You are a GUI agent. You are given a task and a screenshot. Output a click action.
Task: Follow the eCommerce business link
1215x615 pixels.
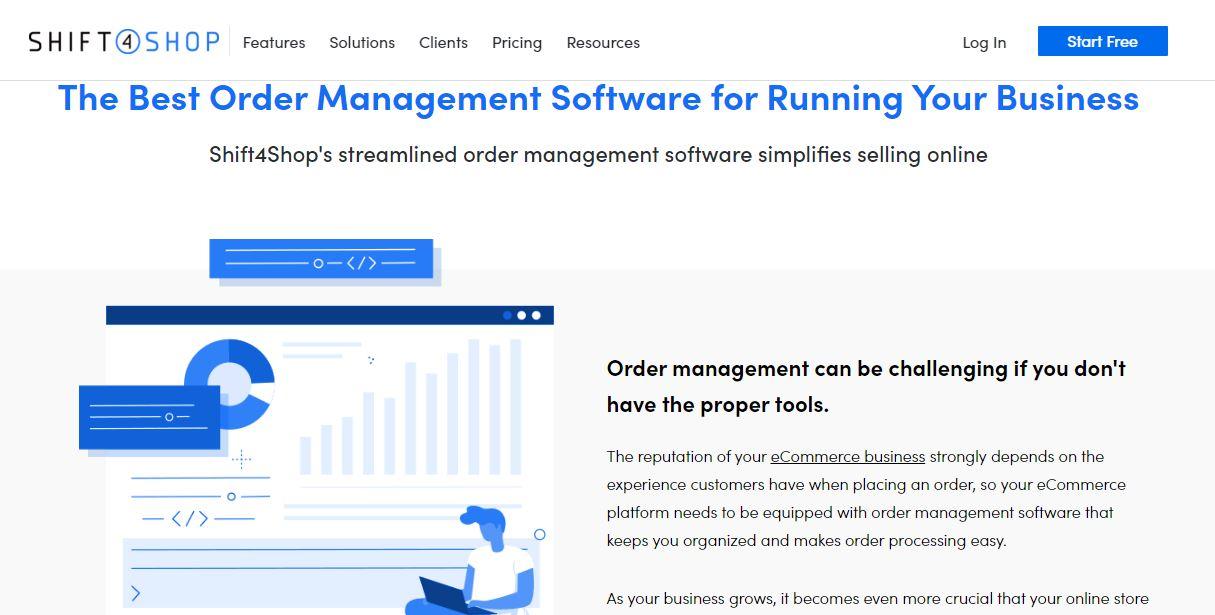[848, 456]
